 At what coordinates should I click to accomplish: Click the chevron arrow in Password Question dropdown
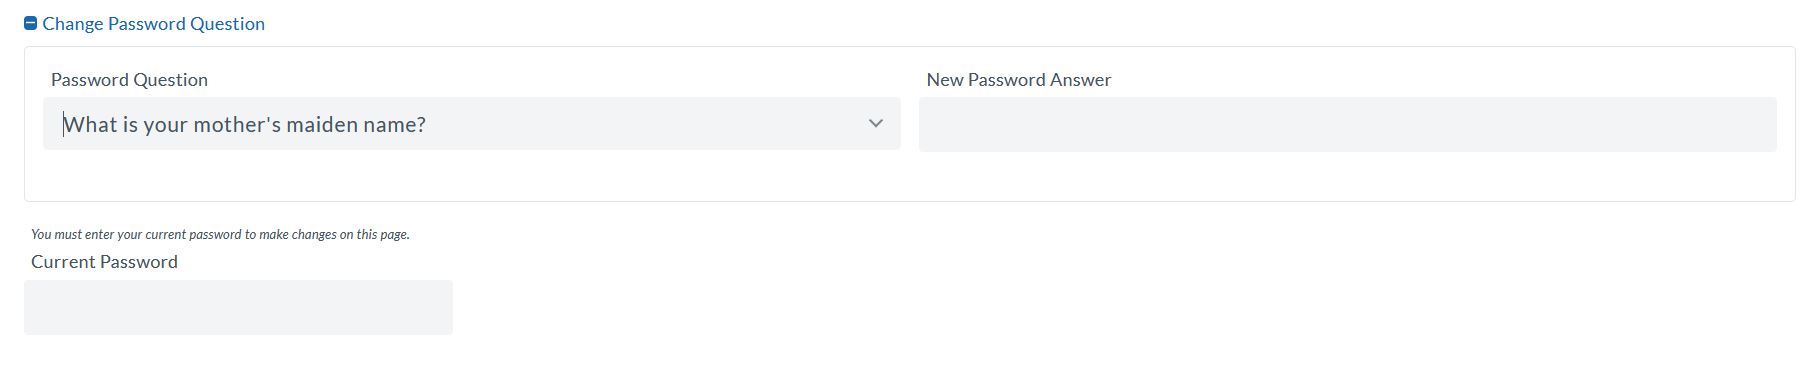pos(876,124)
